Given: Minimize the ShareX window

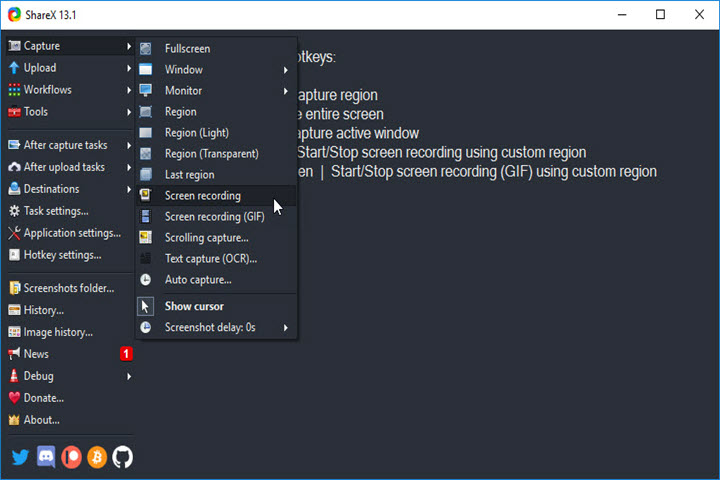Looking at the screenshot, I should point(622,15).
